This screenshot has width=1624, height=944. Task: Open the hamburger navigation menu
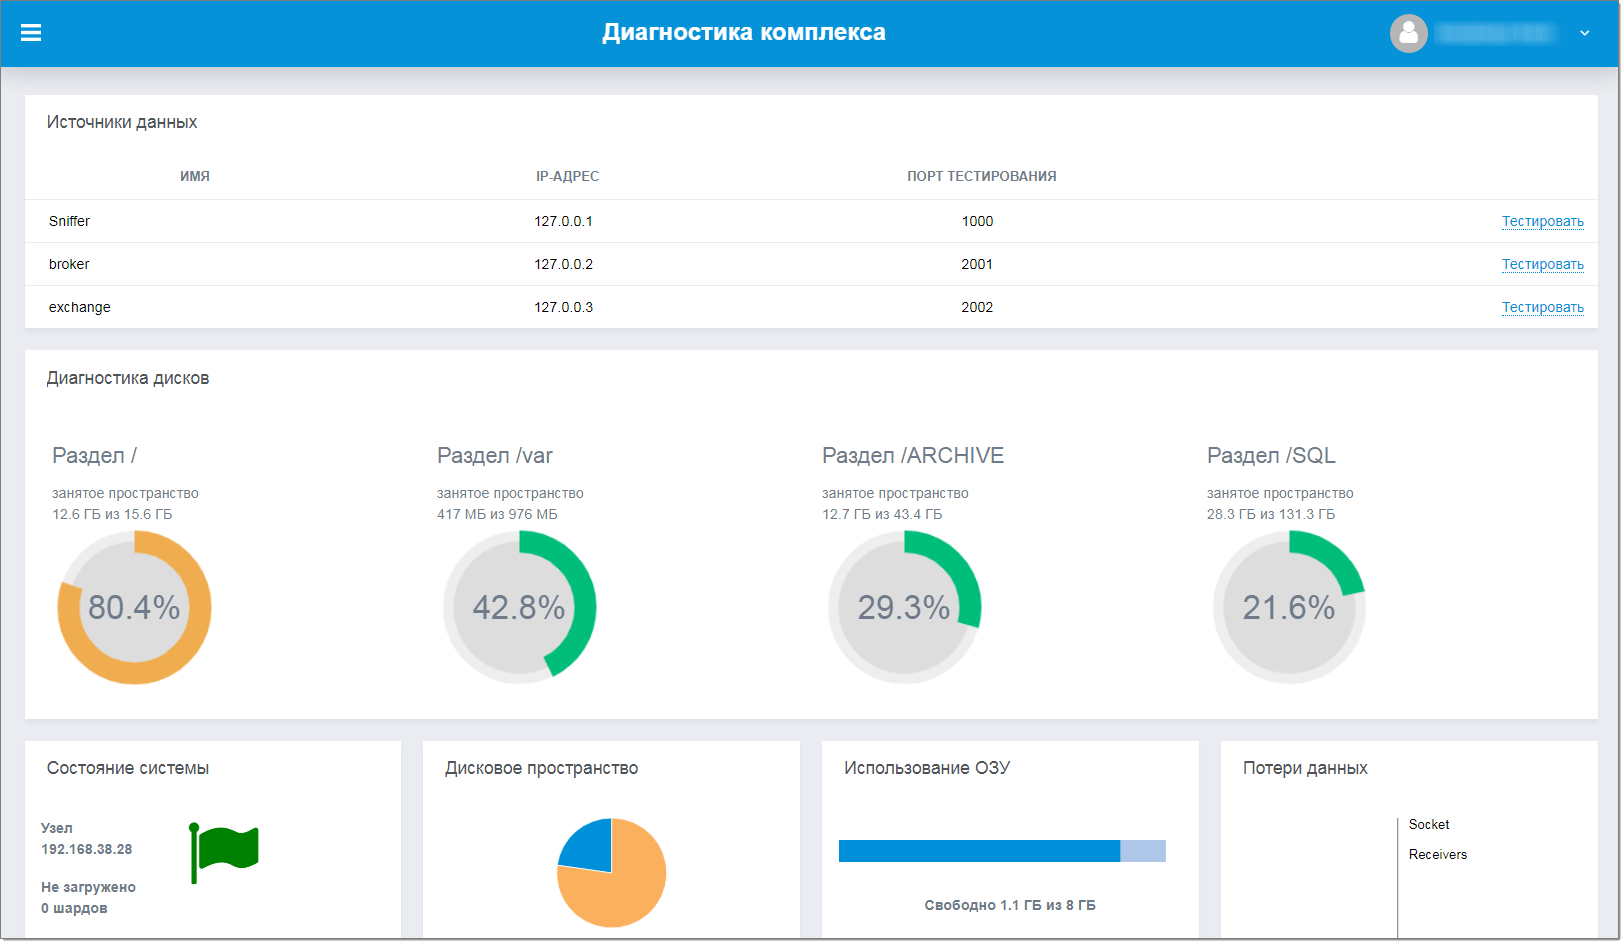pos(31,33)
